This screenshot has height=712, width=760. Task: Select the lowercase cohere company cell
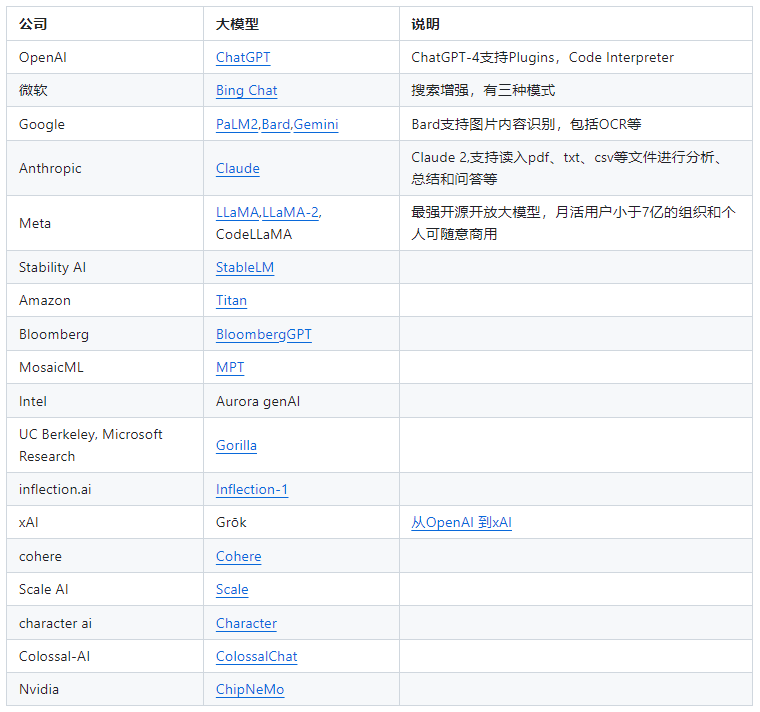105,556
